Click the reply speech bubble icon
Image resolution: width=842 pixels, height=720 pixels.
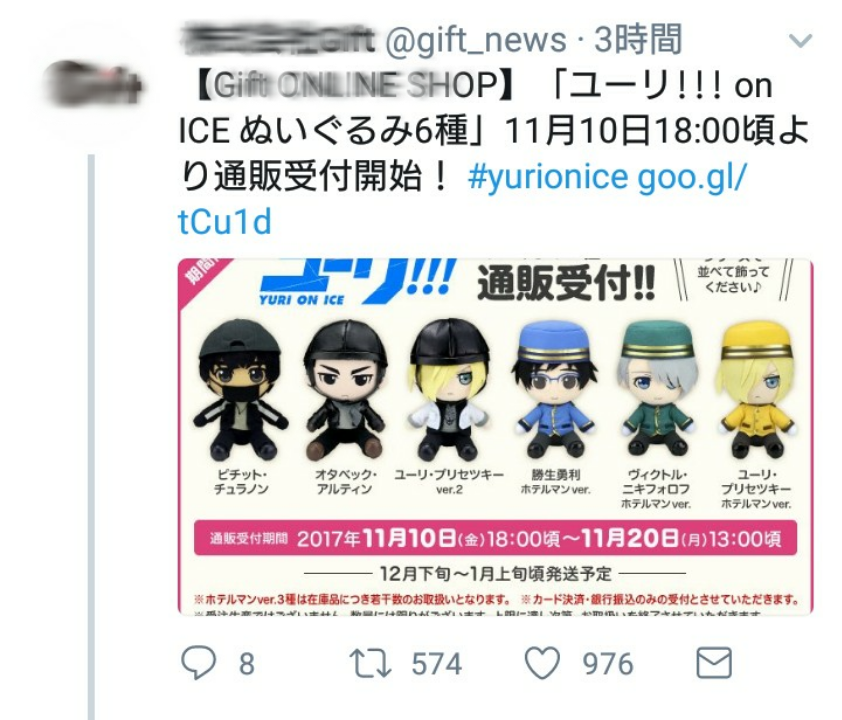click(x=199, y=663)
